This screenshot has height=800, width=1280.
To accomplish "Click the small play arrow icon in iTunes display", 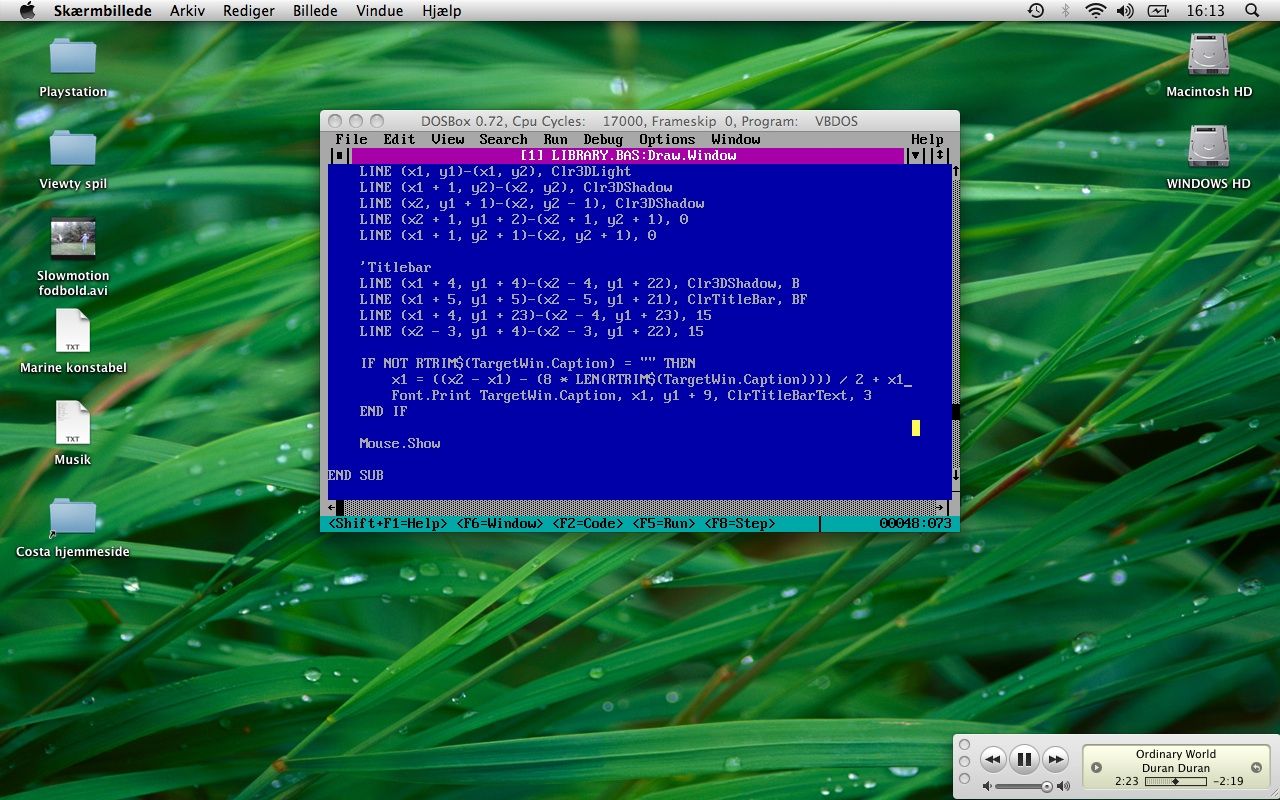I will [x=1096, y=767].
